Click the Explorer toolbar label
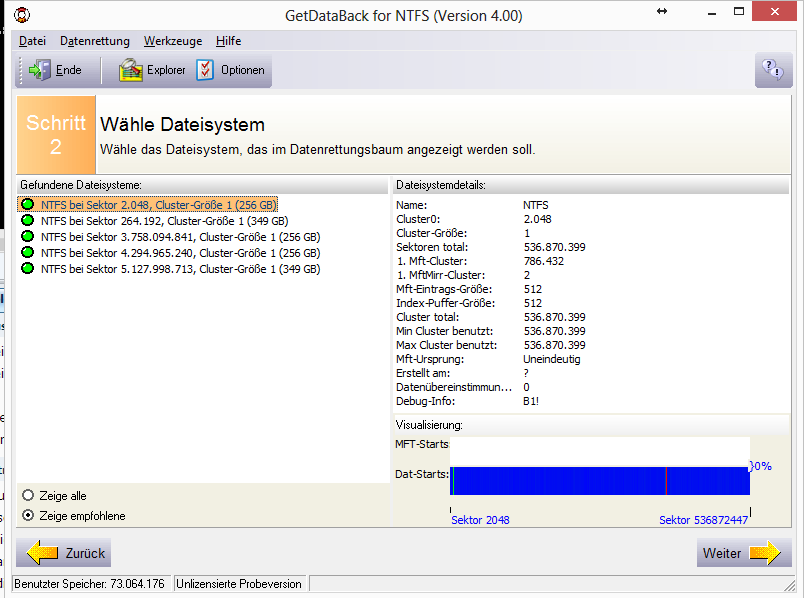The image size is (804, 598). click(x=166, y=70)
